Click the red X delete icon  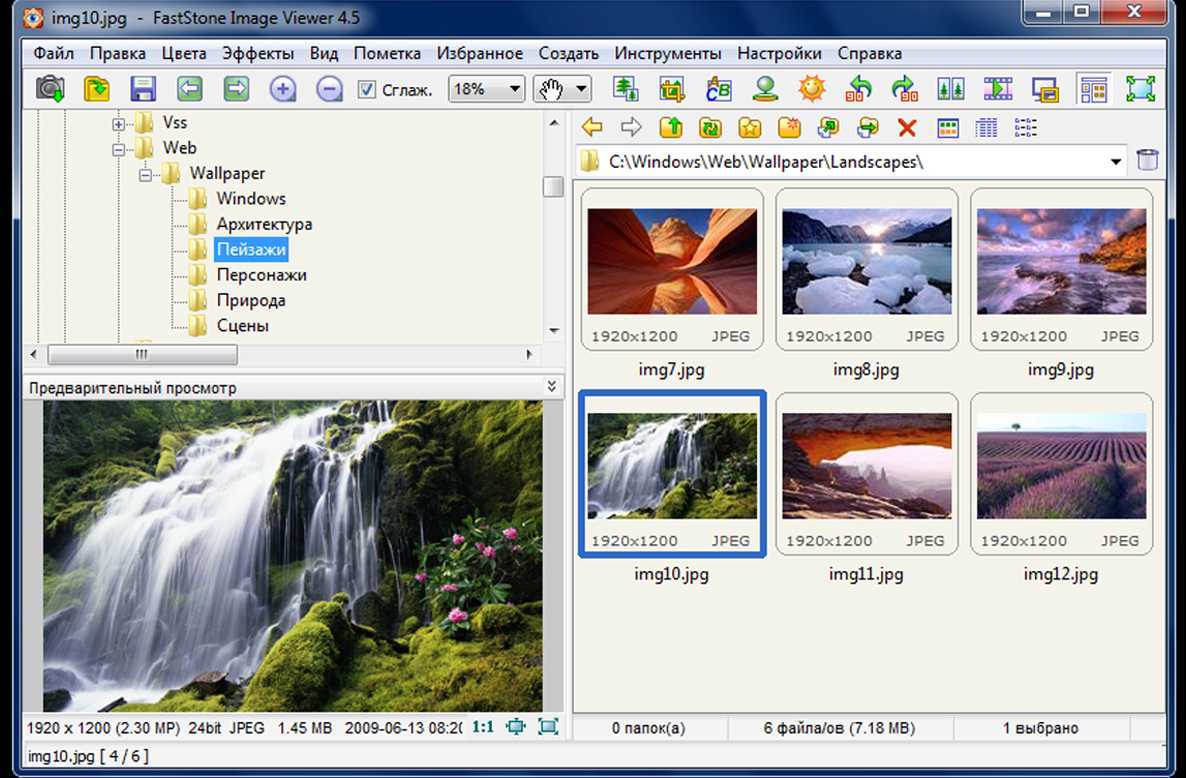click(x=907, y=128)
